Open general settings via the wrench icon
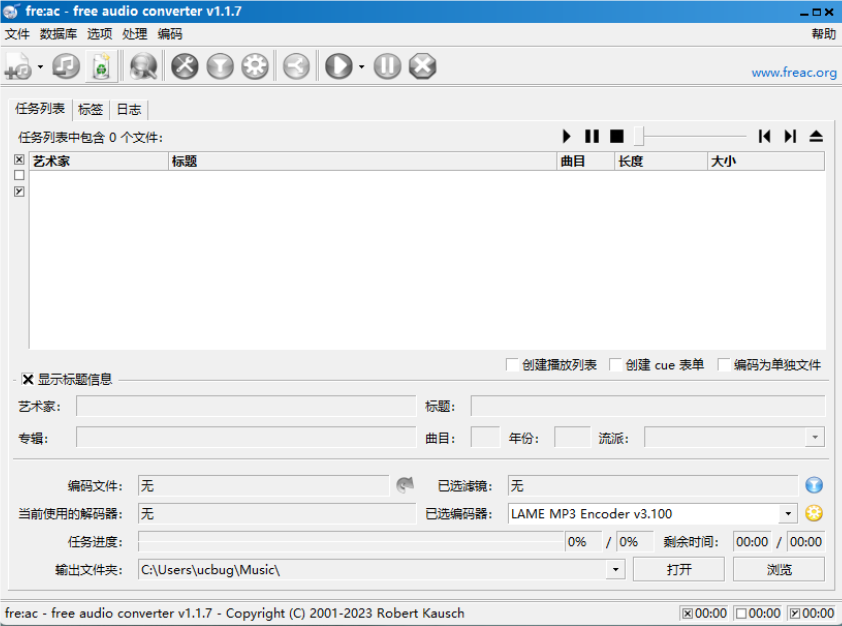 [184, 66]
